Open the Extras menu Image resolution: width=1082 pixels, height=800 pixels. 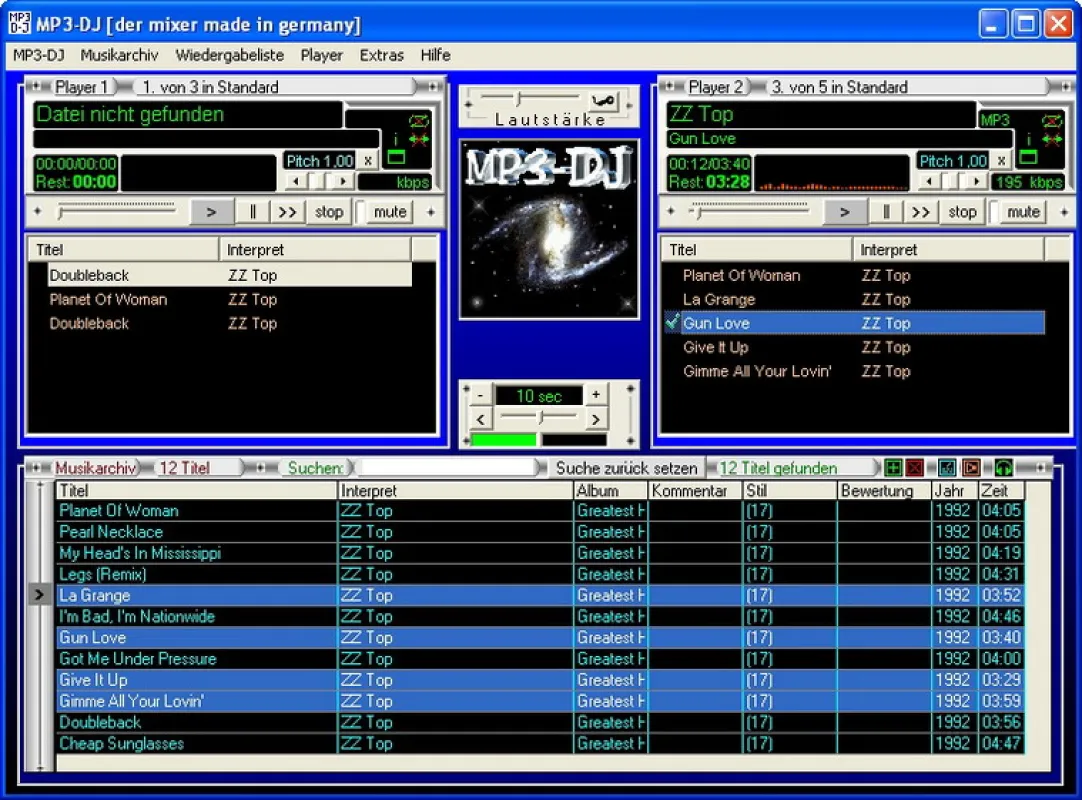point(382,55)
